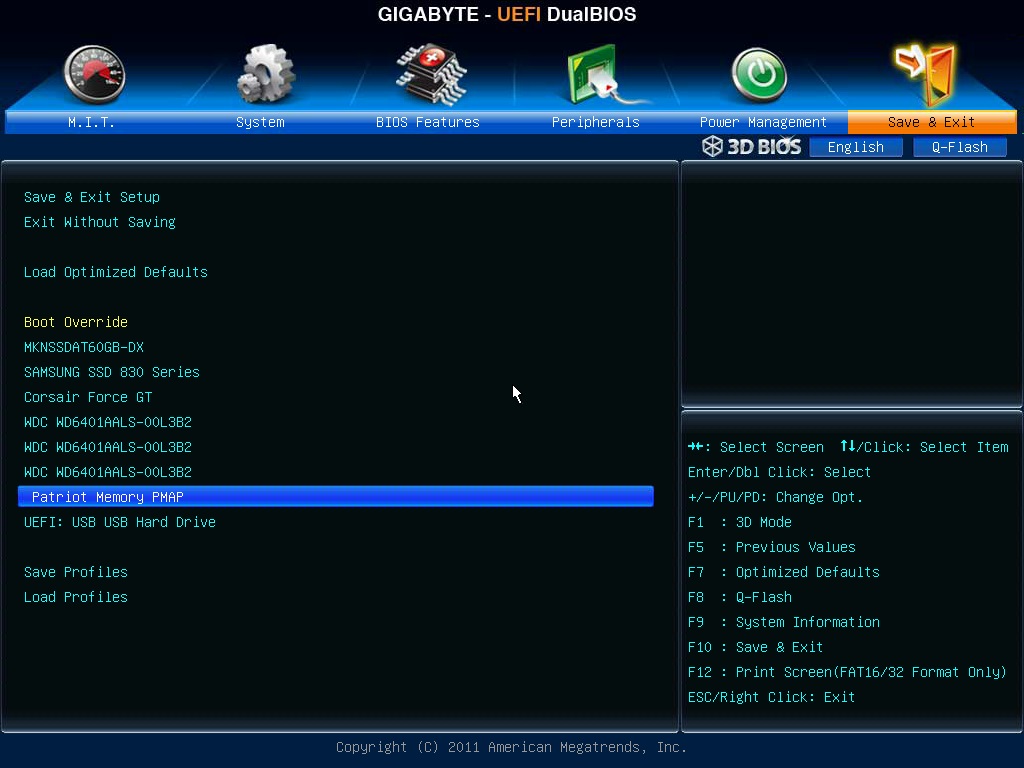Click the +/-/PU/PD: Change Opt. line

tap(775, 497)
